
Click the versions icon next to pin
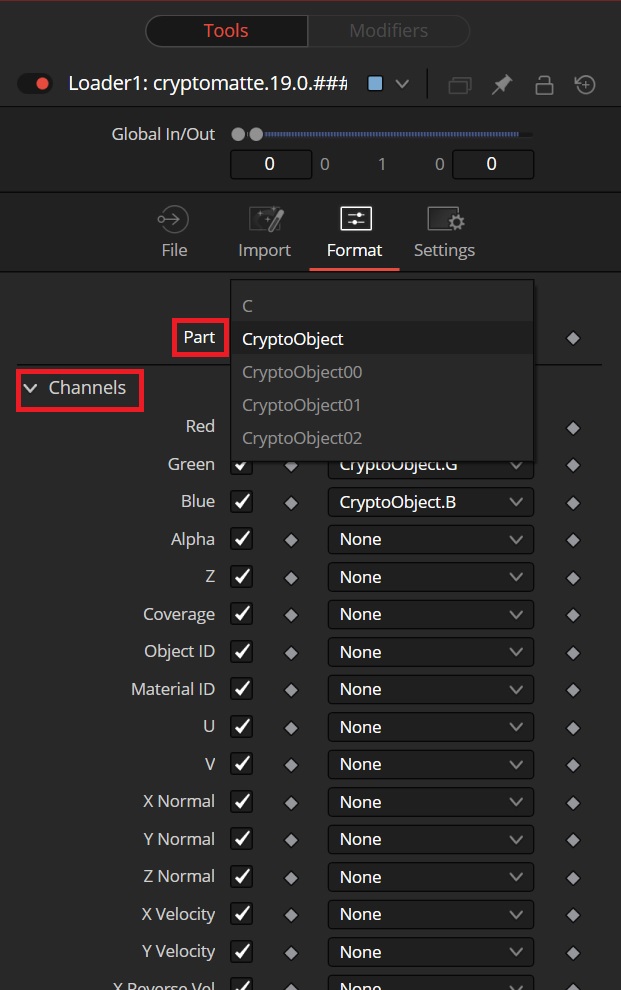pyautogui.click(x=460, y=85)
